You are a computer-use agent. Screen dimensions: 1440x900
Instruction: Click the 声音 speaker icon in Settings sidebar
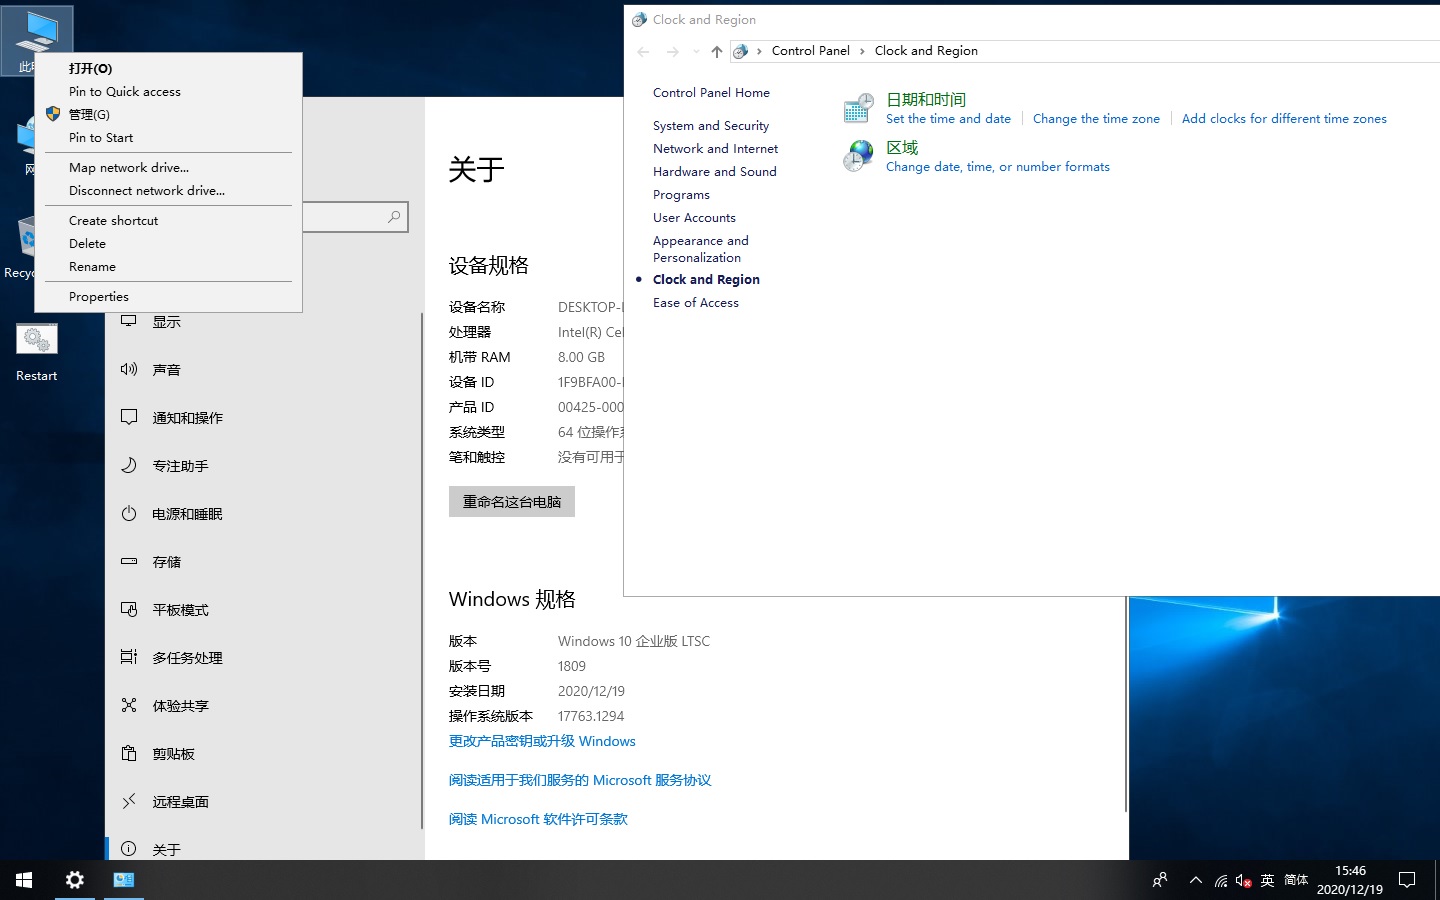pos(129,369)
